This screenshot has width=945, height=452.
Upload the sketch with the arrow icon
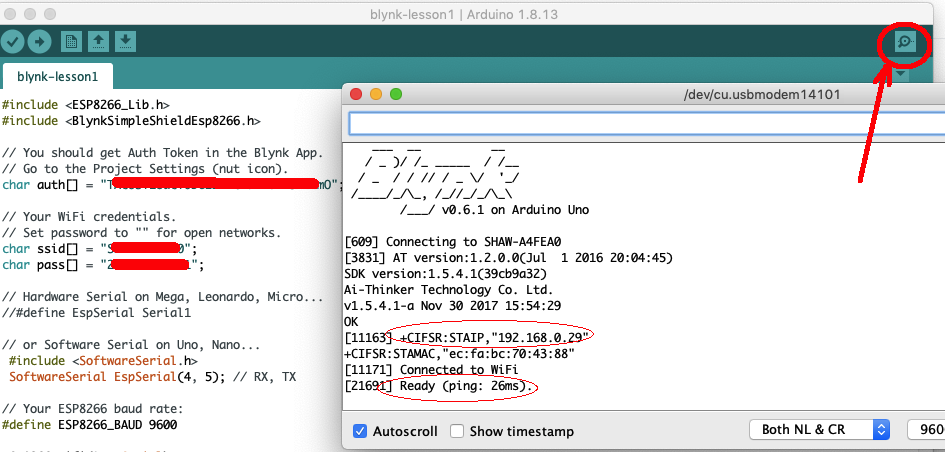pyautogui.click(x=39, y=42)
